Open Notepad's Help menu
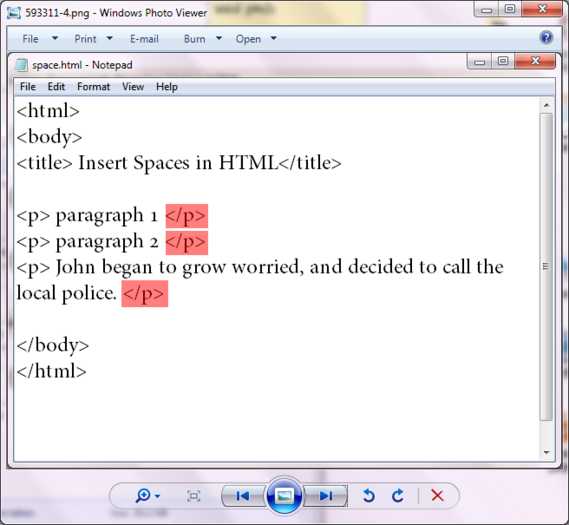The width and height of the screenshot is (569, 525). 167,87
